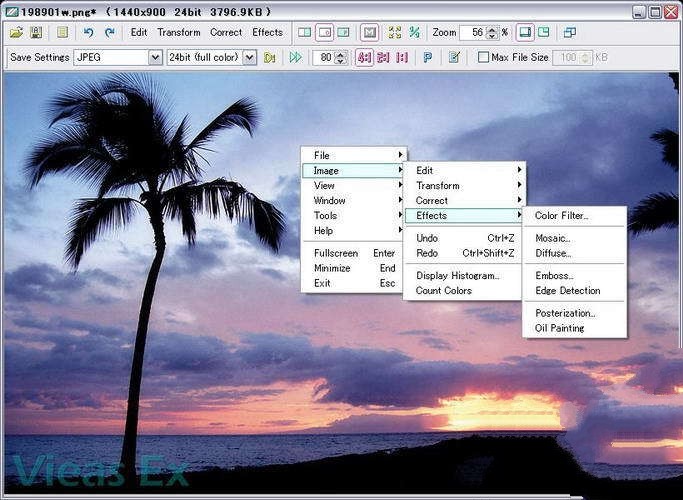Expand Tools in the context menu

pyautogui.click(x=353, y=215)
